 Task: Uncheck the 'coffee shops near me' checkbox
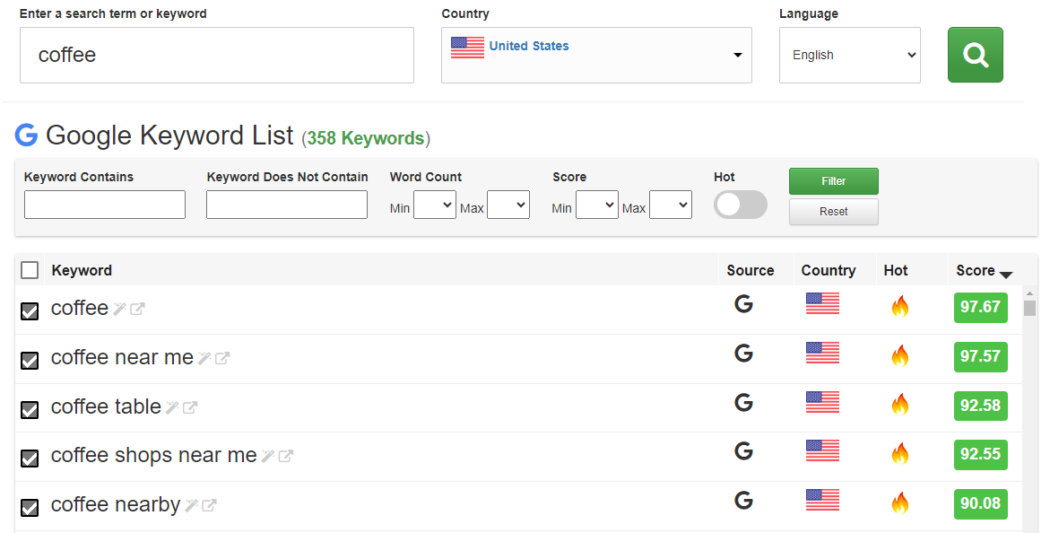[29, 458]
